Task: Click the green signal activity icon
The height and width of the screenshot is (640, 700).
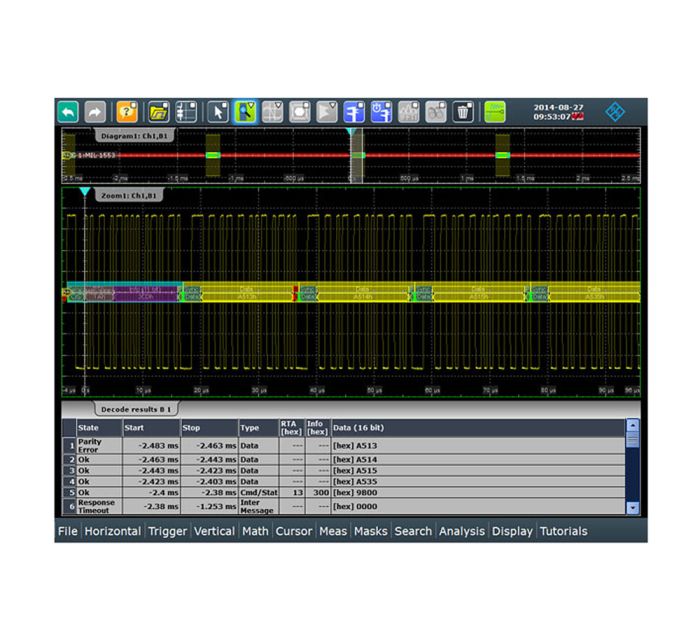Action: pos(495,112)
